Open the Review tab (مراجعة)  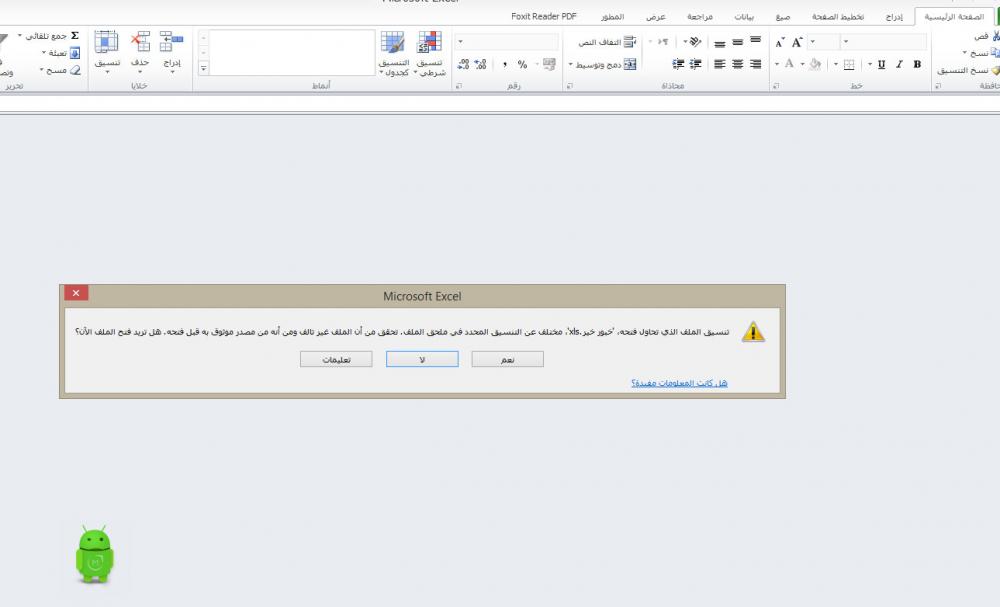(x=700, y=17)
